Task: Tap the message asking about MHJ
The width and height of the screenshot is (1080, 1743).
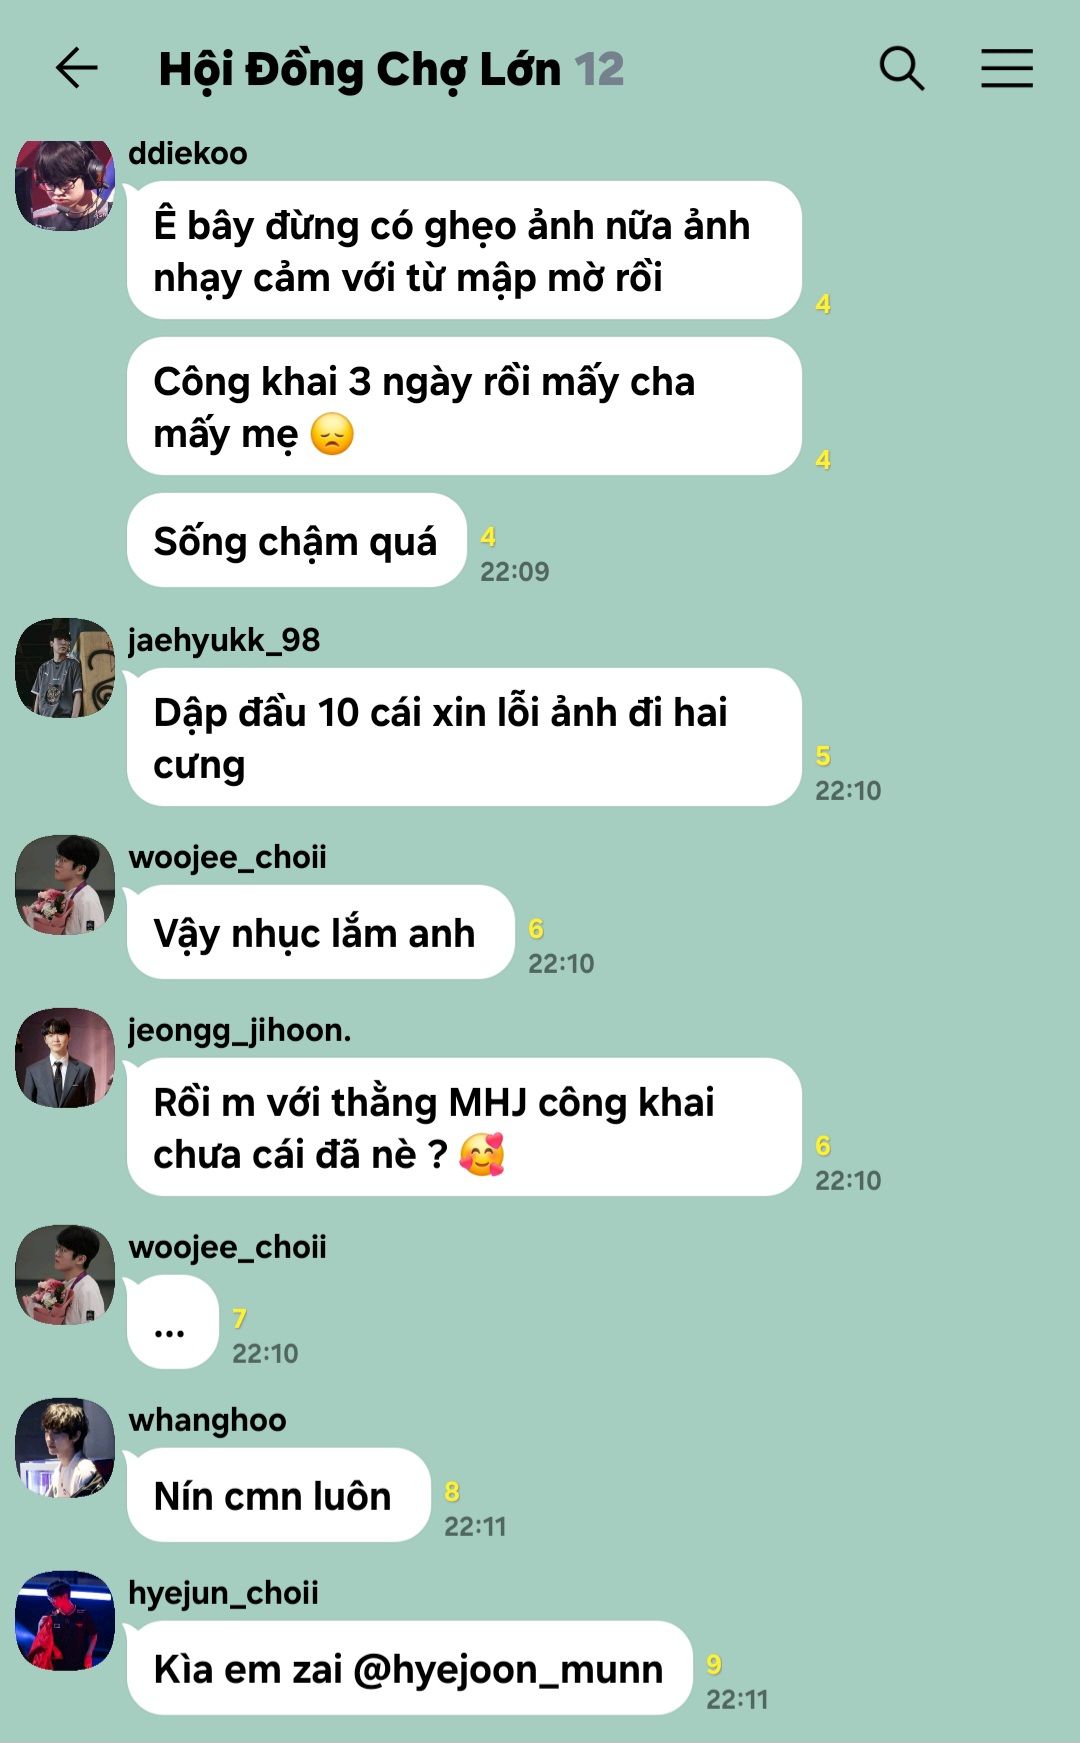Action: pos(465,1127)
